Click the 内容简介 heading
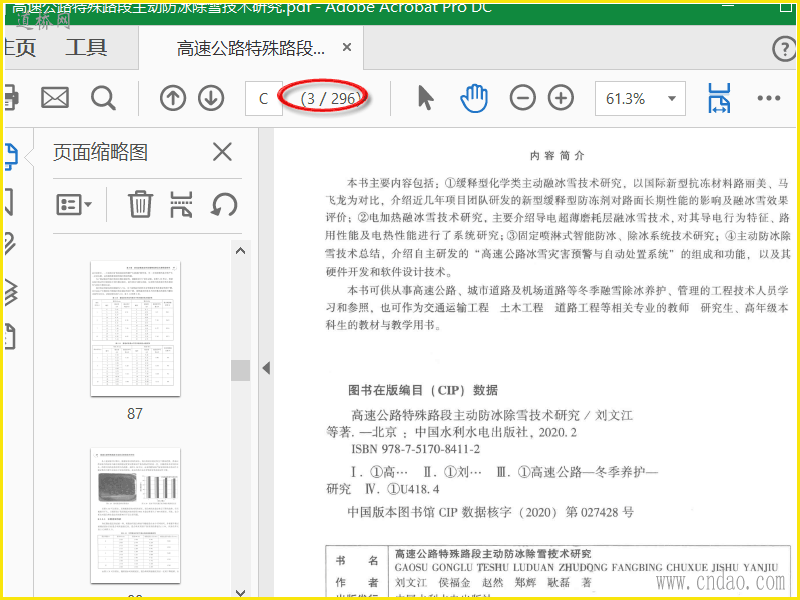The image size is (800, 600). (x=557, y=156)
